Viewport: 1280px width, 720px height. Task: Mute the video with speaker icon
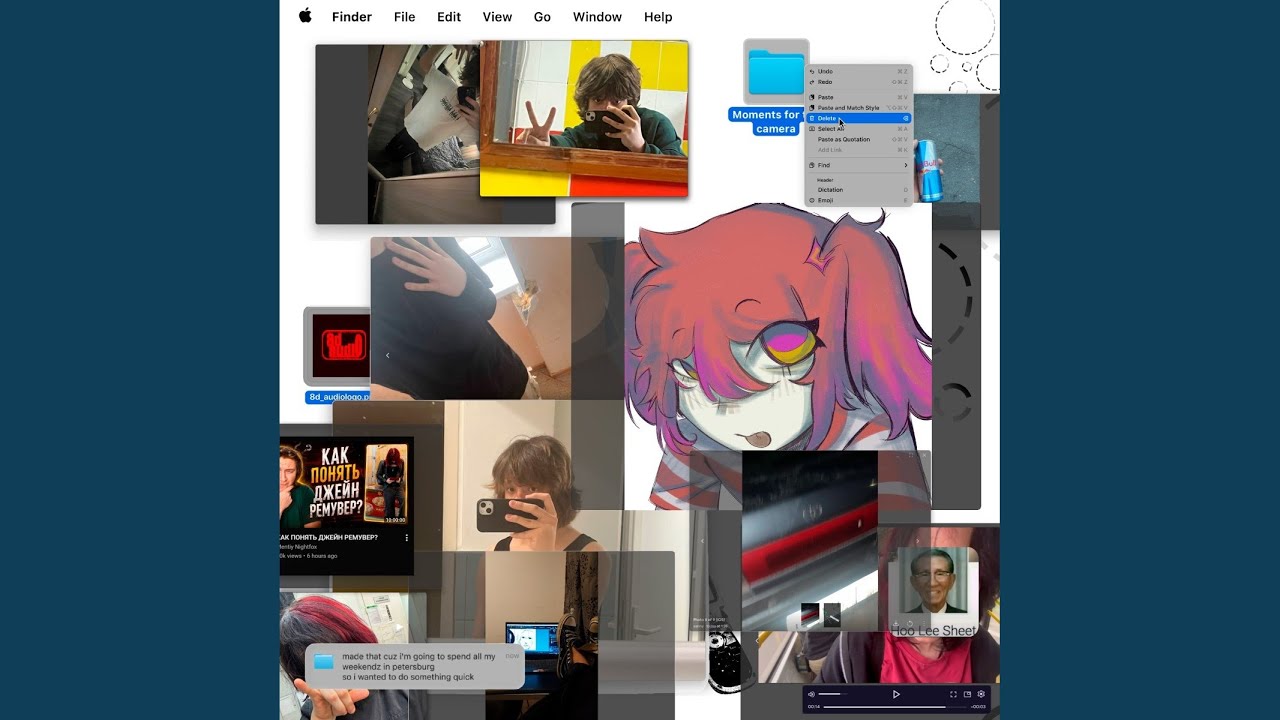coord(811,694)
